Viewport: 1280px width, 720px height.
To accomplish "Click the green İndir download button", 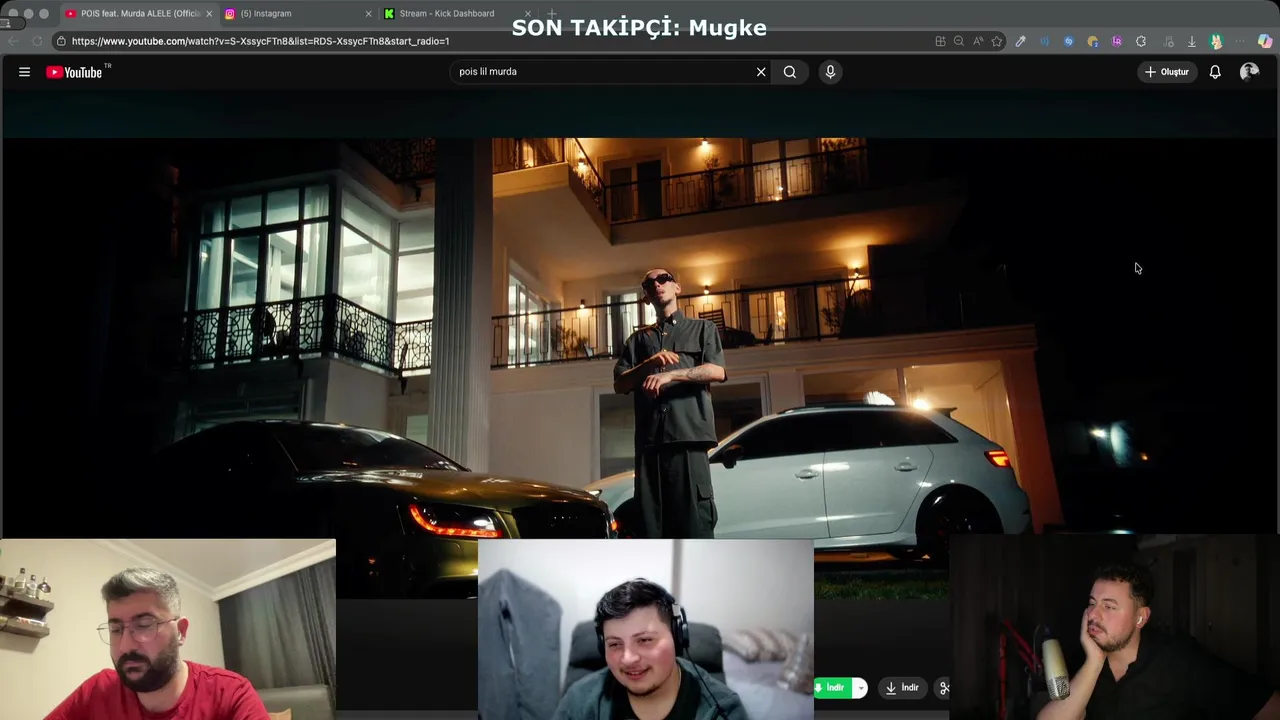I will tap(832, 688).
